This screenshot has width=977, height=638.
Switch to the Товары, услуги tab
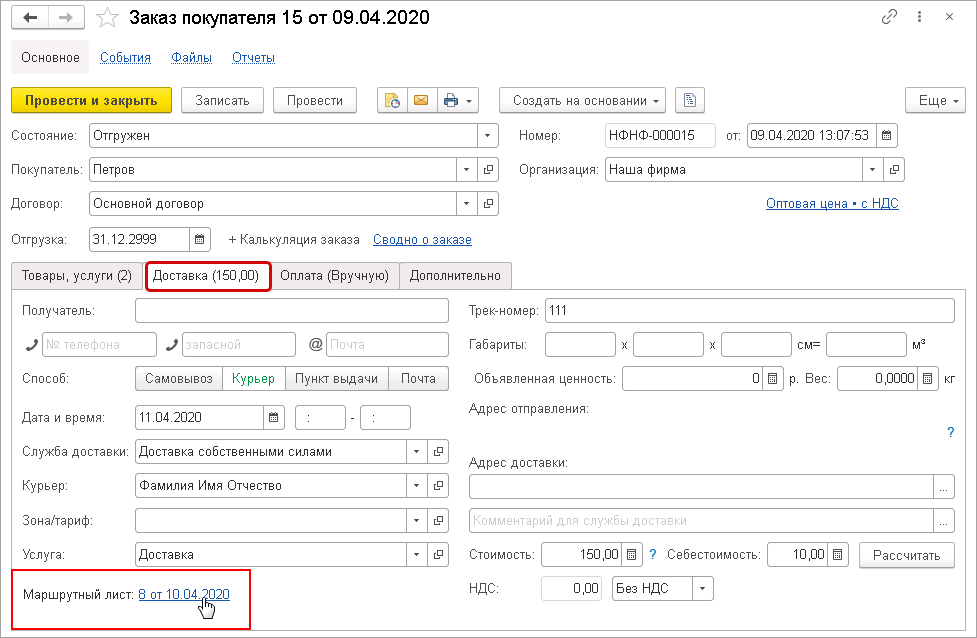pos(77,275)
